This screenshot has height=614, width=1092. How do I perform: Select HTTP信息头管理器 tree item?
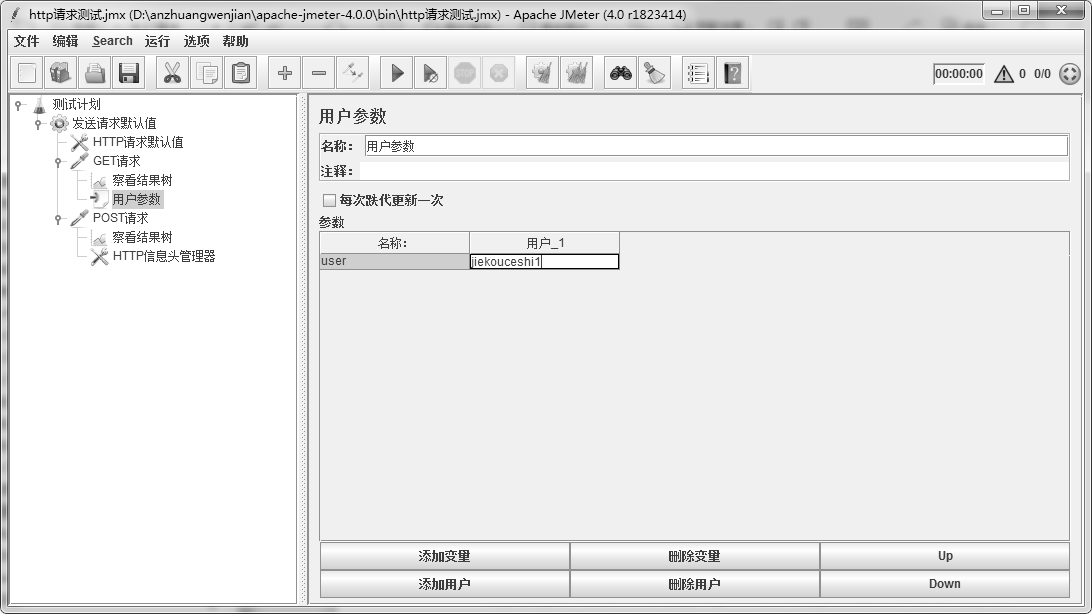164,256
